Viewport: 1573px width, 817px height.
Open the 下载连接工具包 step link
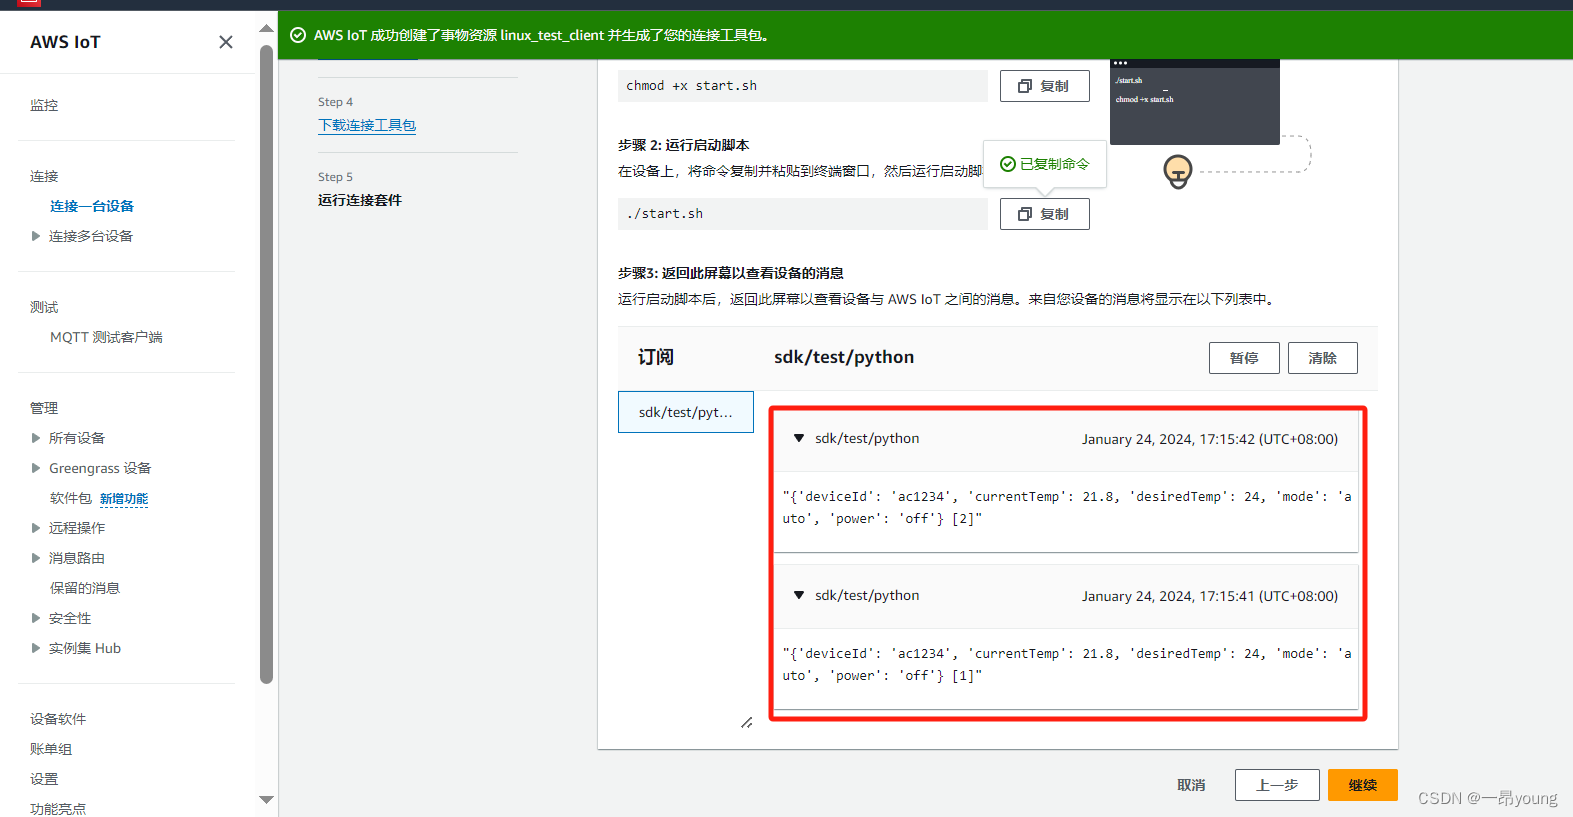pyautogui.click(x=367, y=125)
